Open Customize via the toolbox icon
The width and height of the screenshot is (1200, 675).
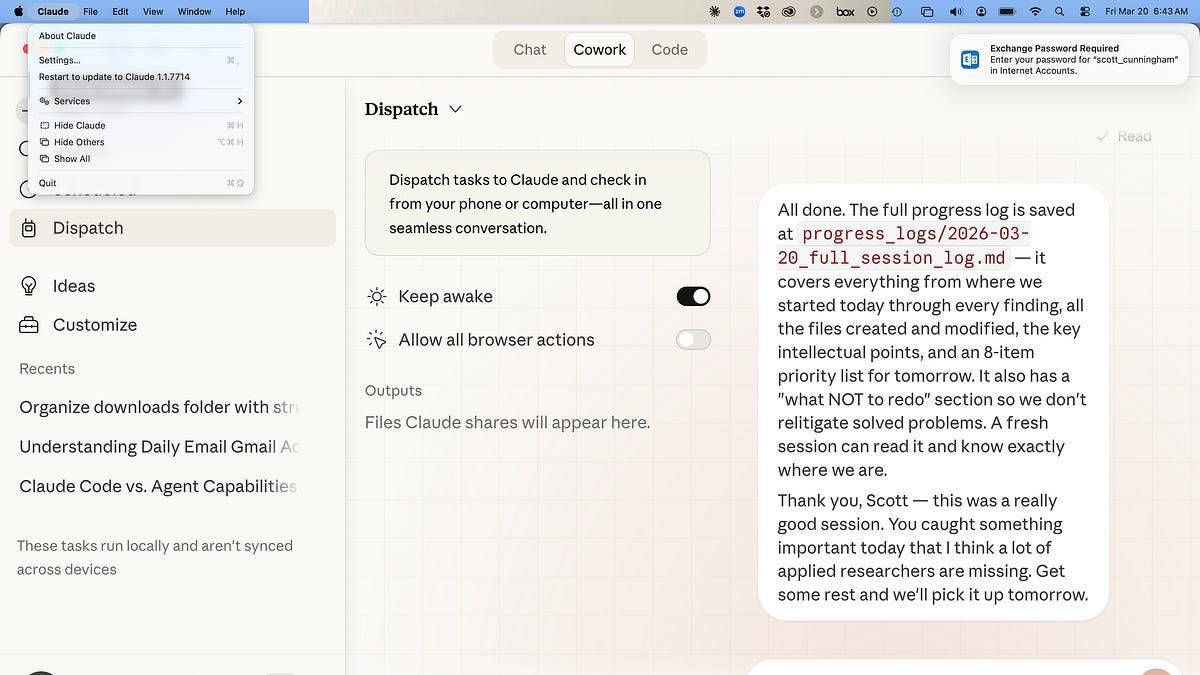(x=29, y=324)
